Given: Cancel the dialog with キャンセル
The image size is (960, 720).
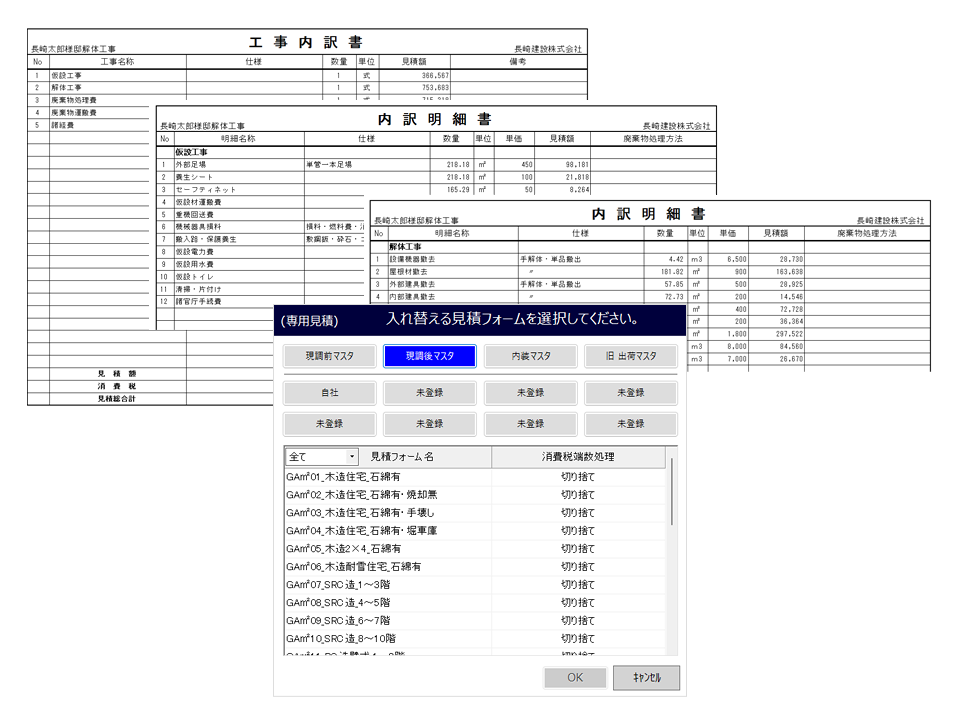Looking at the screenshot, I should 647,677.
